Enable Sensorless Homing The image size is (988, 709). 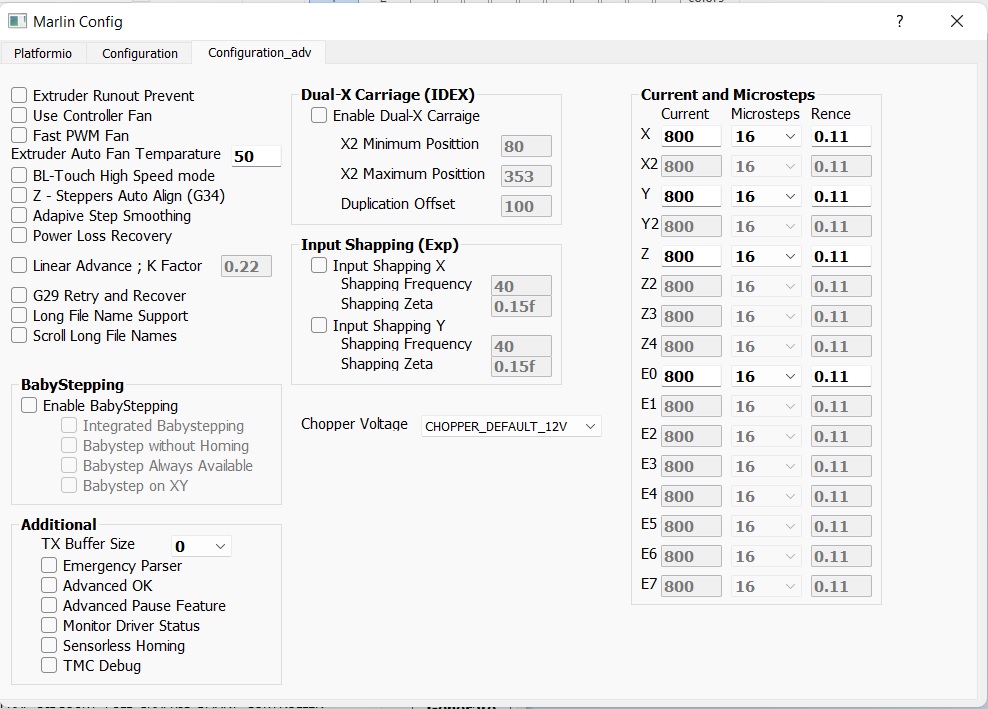[x=48, y=645]
